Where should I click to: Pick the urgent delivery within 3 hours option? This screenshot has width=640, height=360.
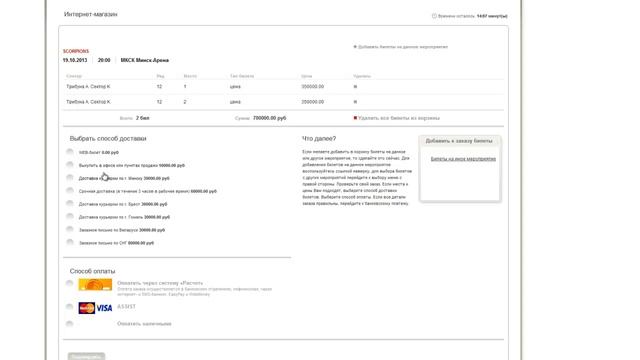click(x=70, y=191)
